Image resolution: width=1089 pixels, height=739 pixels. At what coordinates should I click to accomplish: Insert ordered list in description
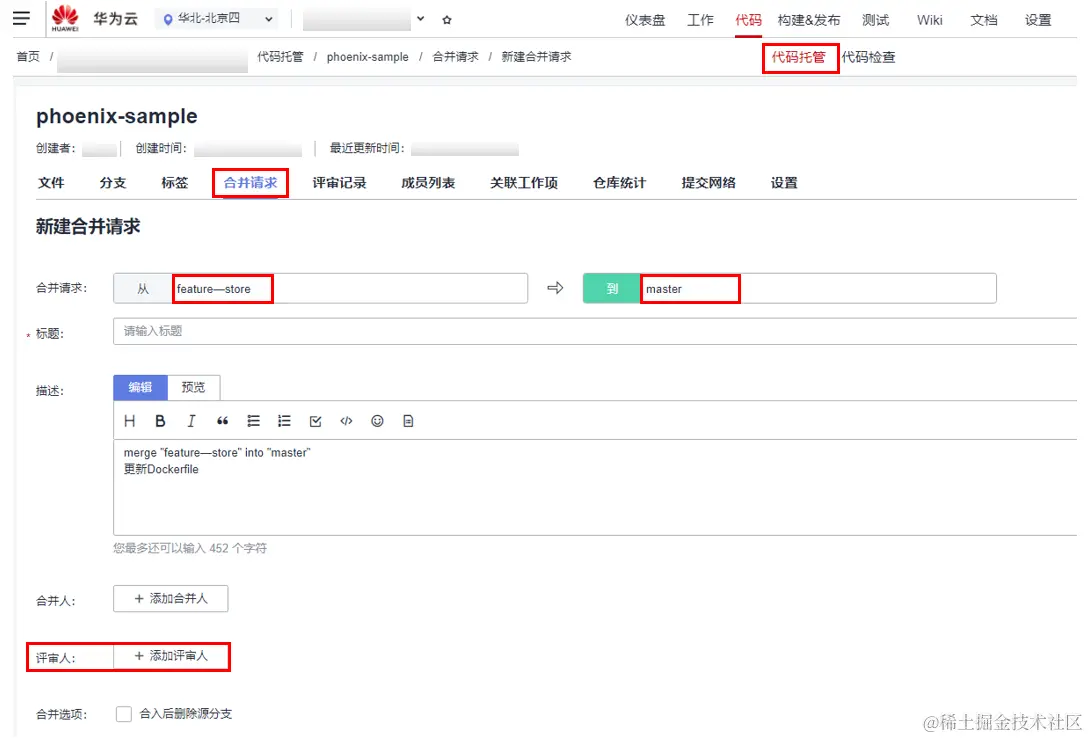[x=284, y=421]
